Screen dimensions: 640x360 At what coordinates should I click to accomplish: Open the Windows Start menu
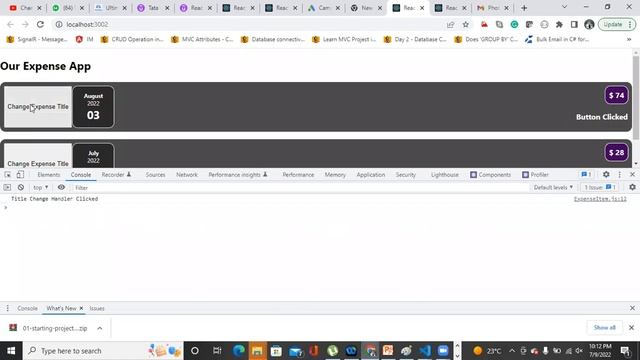point(11,351)
